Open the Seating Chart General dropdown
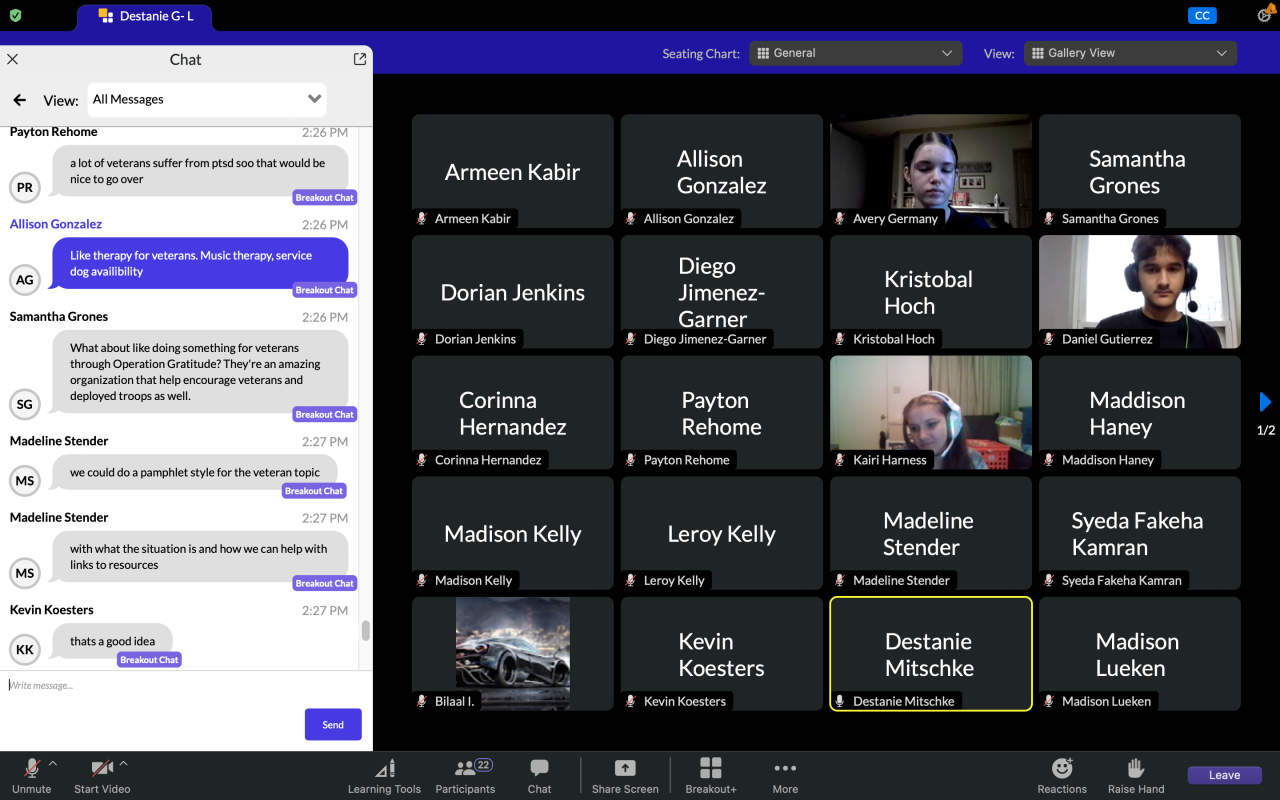This screenshot has width=1280, height=800. click(855, 53)
